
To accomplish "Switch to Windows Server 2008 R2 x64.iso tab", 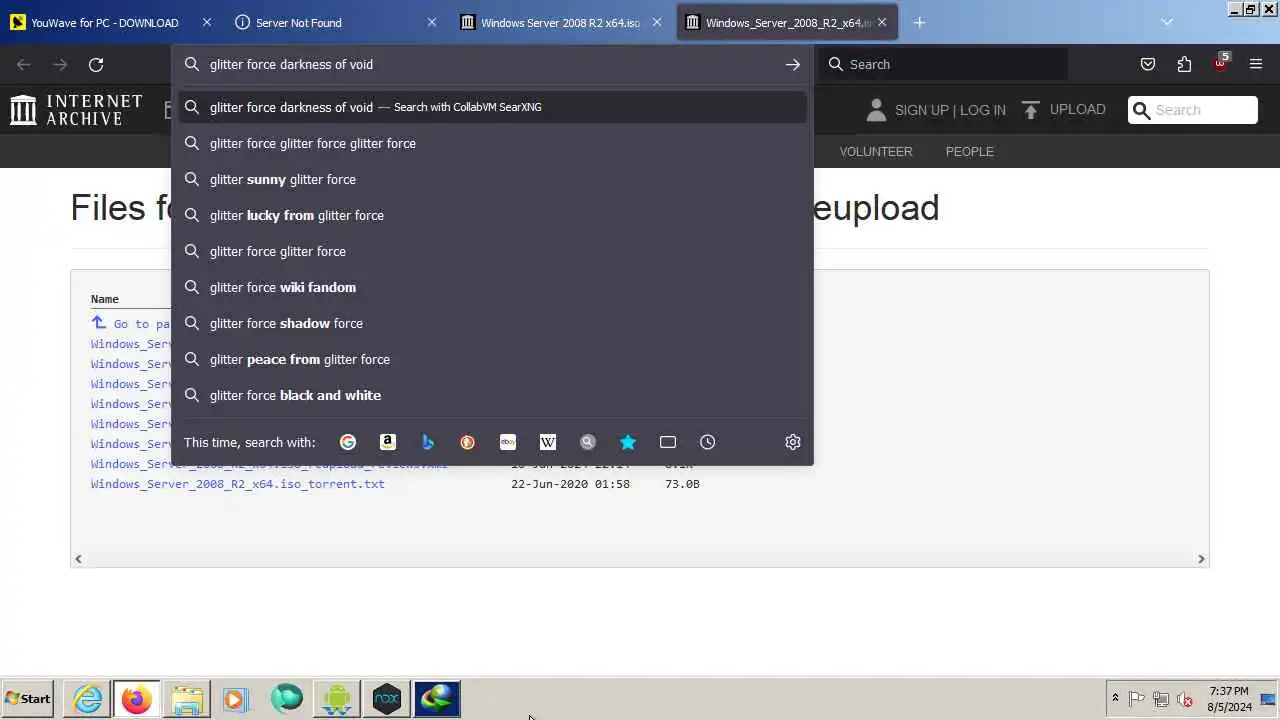I will tap(560, 22).
